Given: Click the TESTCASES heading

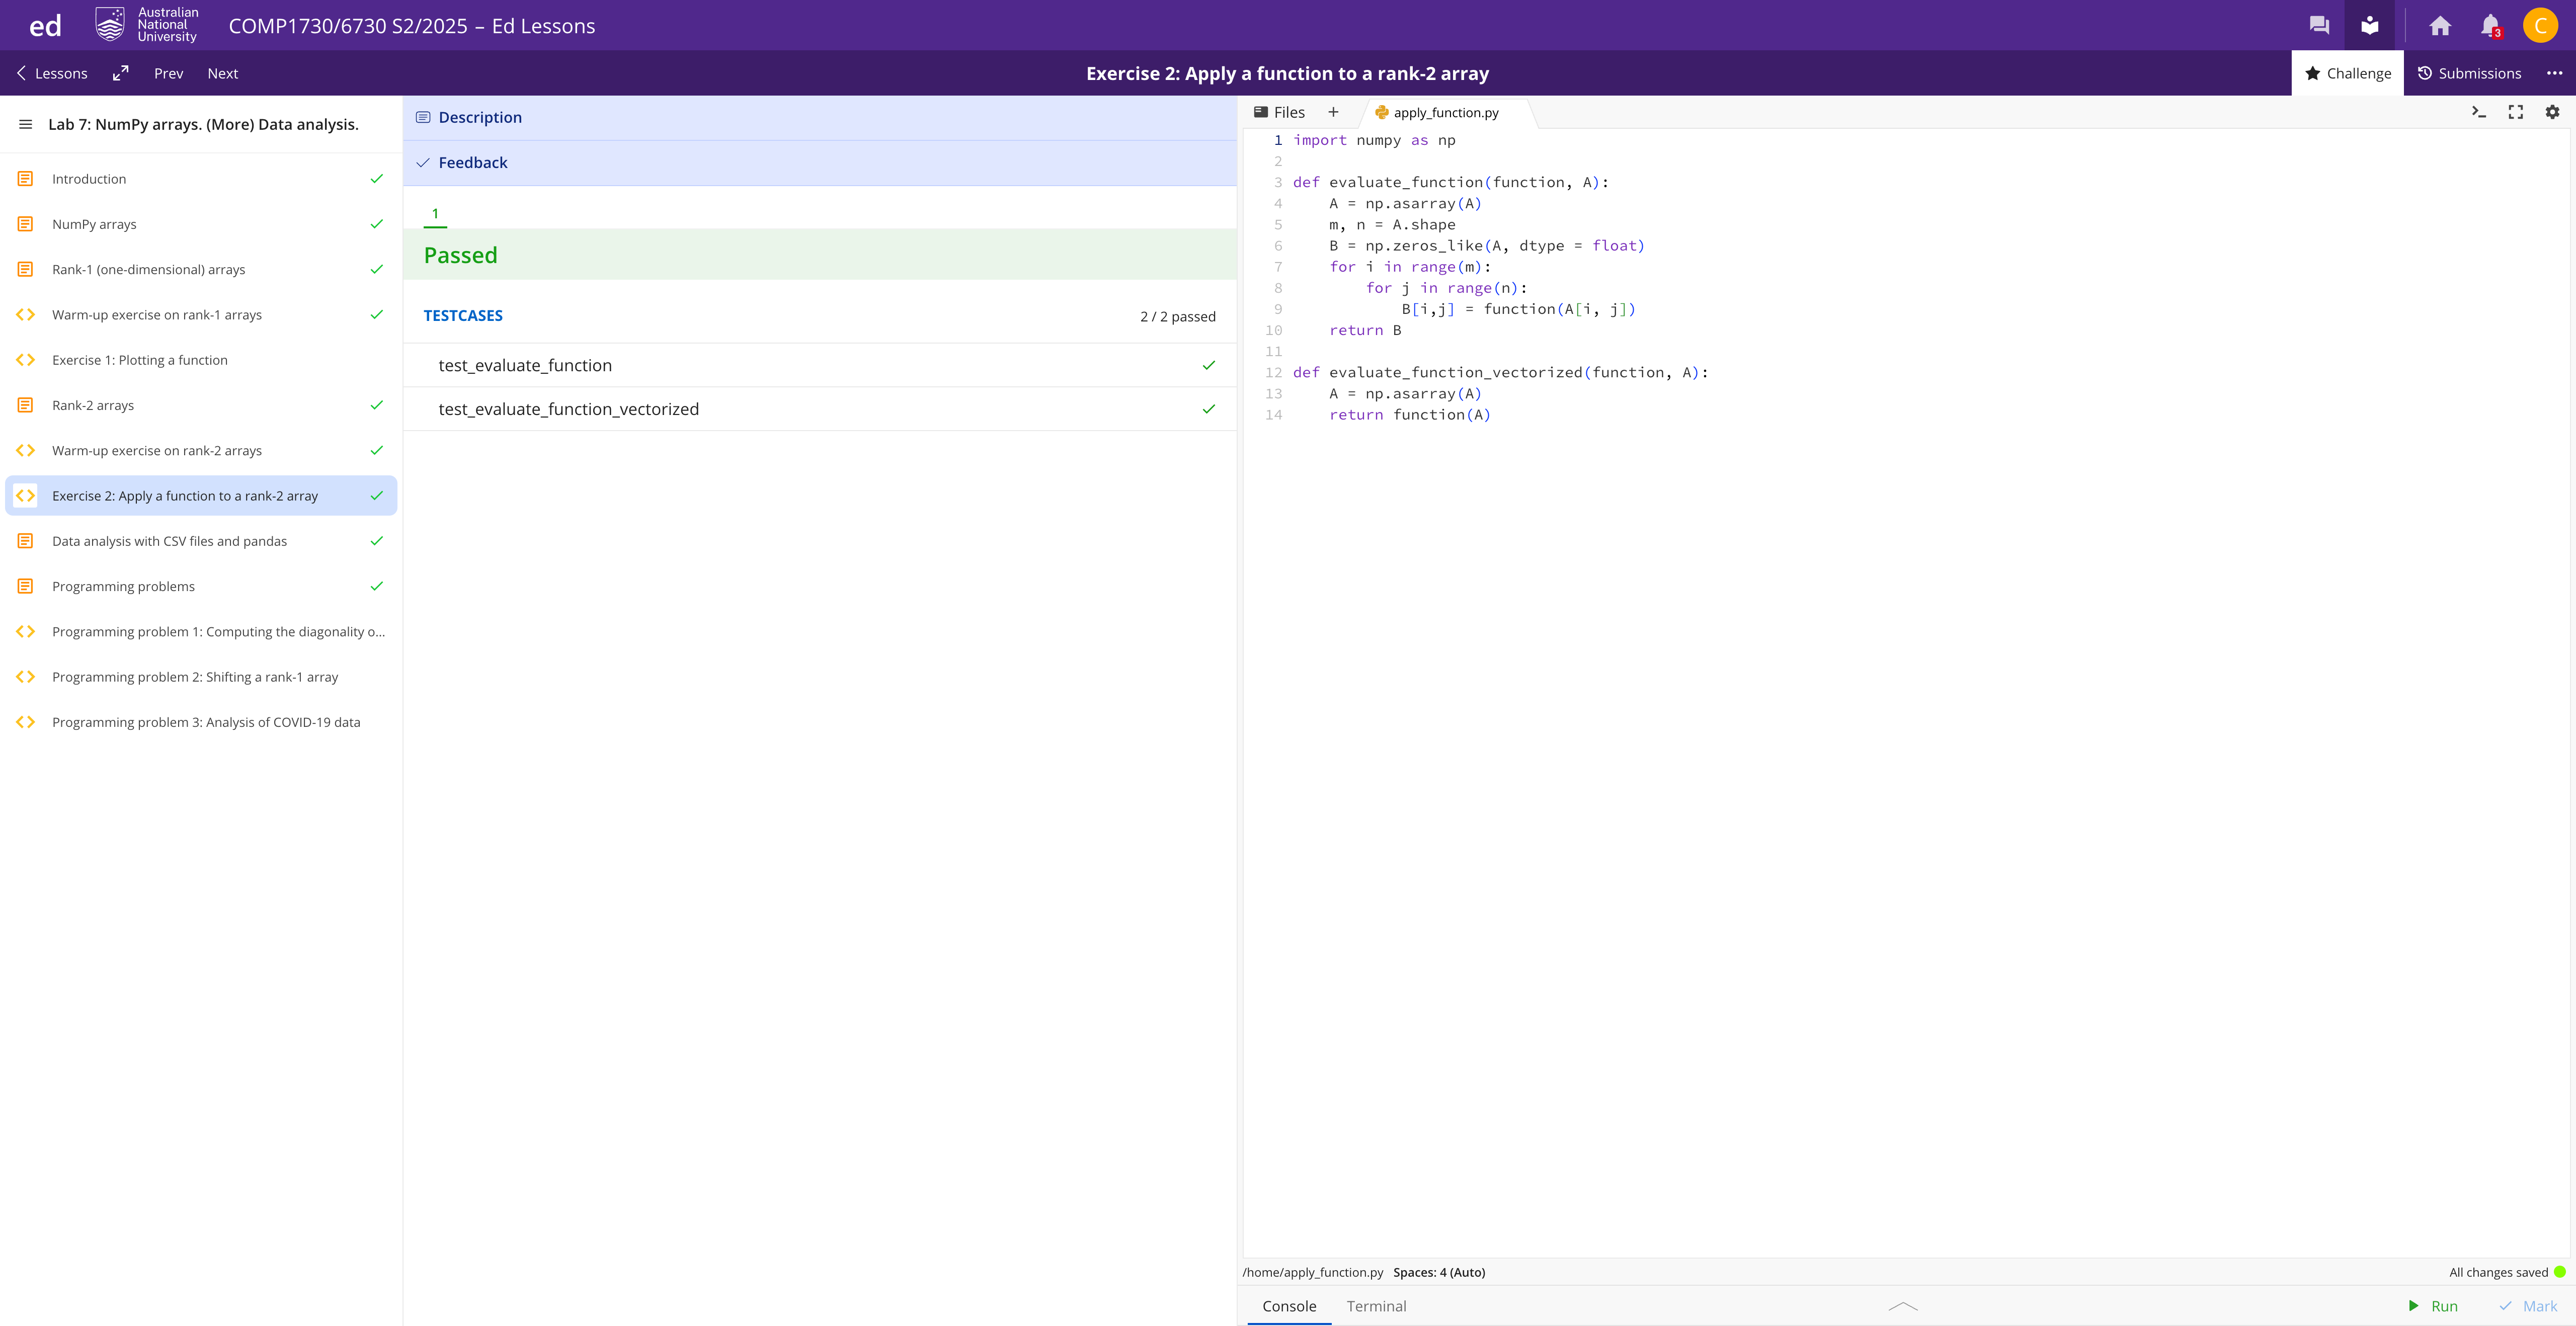Looking at the screenshot, I should [463, 316].
